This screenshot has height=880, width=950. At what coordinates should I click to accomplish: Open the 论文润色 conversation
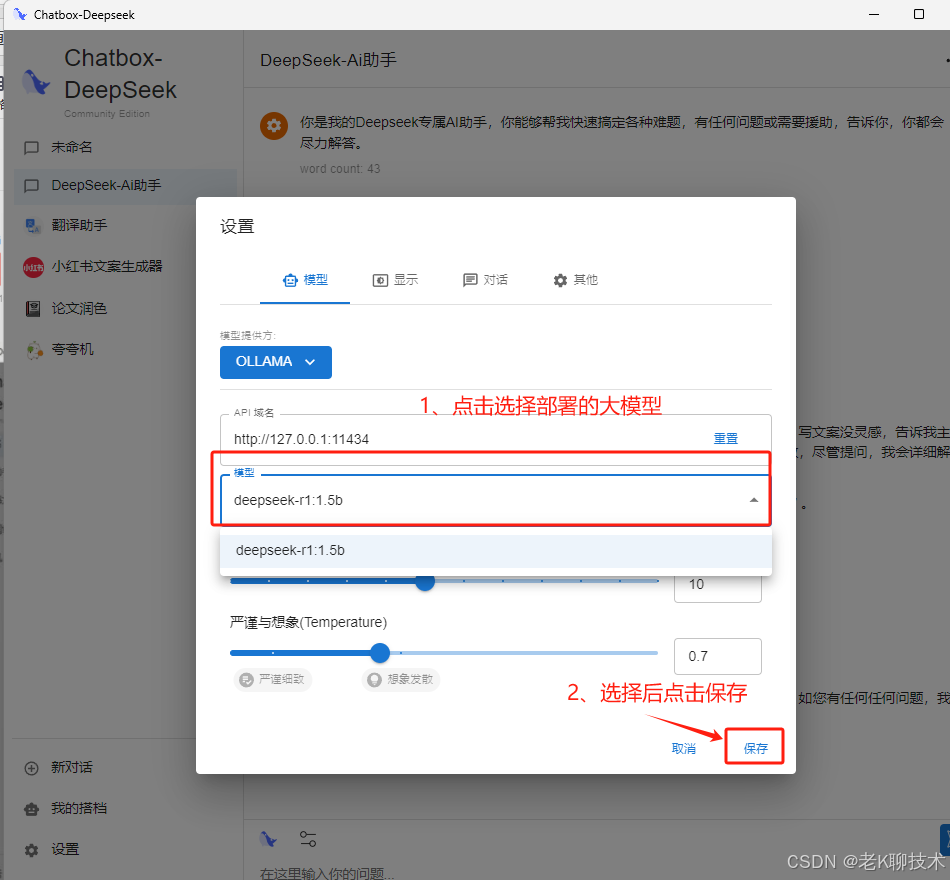tap(124, 308)
